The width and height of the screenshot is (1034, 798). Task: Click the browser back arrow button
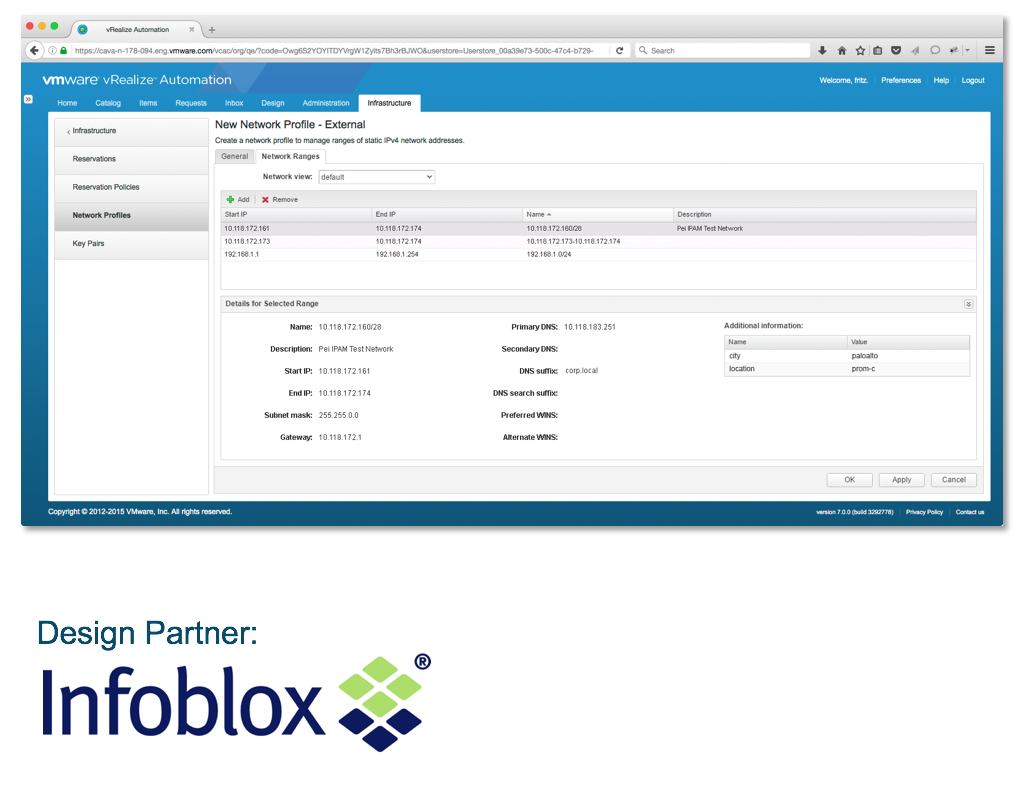tap(35, 51)
